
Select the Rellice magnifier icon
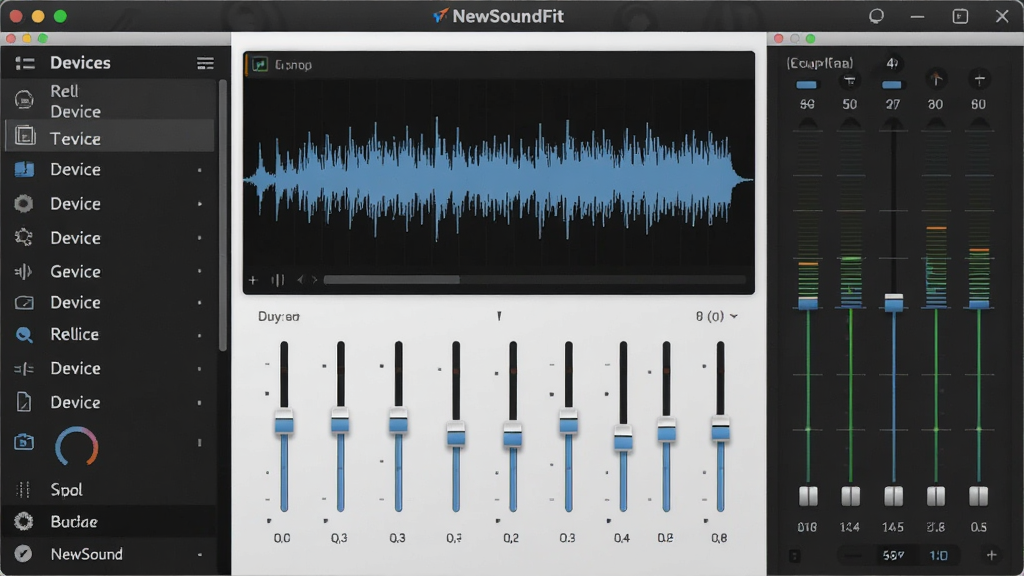[24, 335]
